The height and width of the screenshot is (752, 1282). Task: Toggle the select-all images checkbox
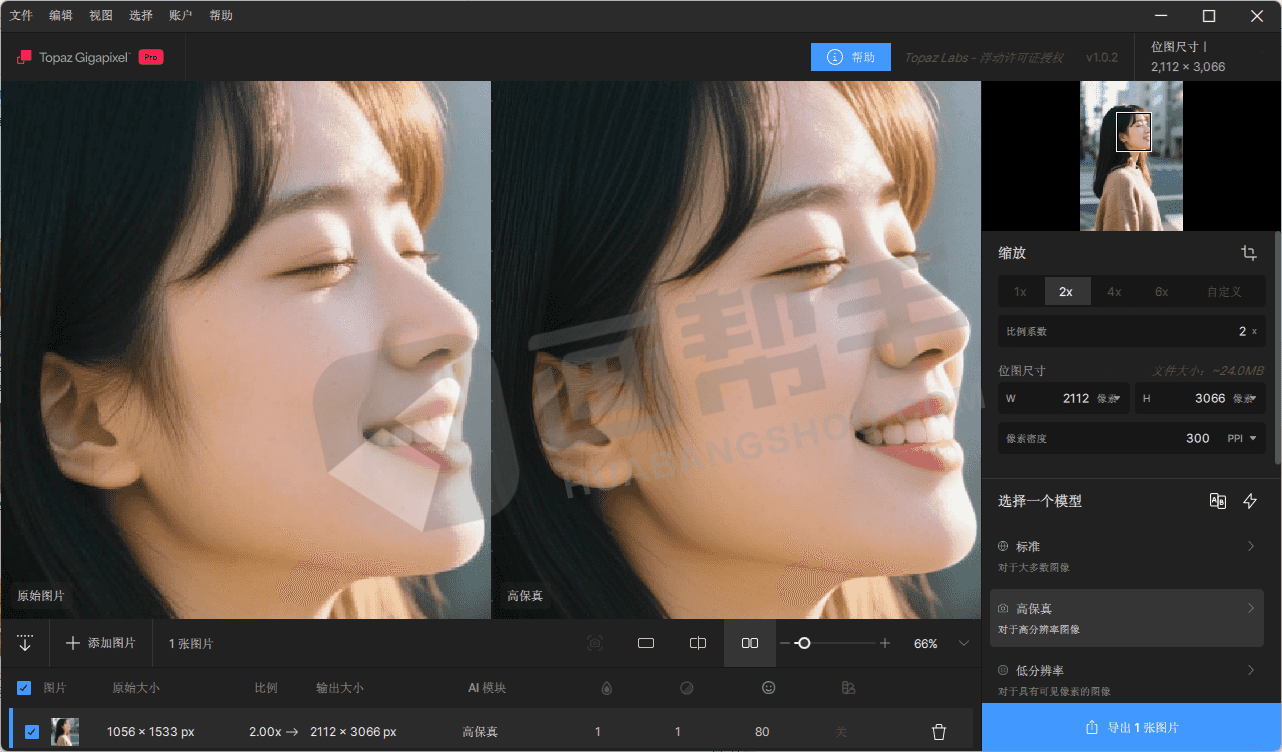pyautogui.click(x=25, y=688)
